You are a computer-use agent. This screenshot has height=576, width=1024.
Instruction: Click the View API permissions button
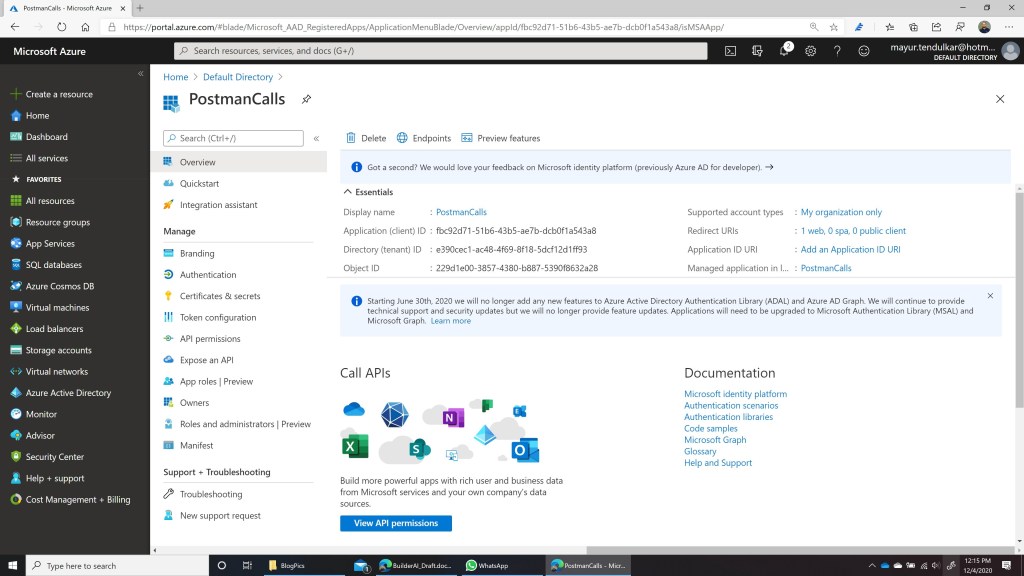tap(396, 523)
